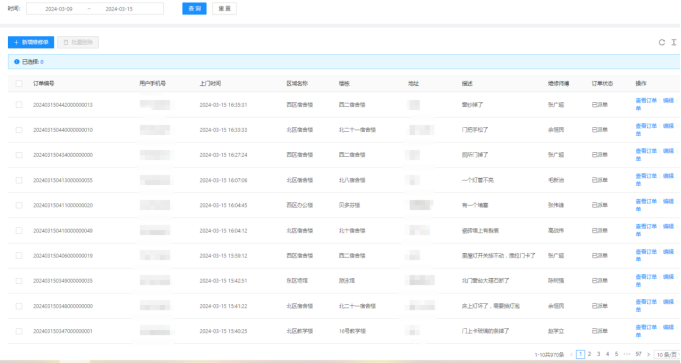The image size is (681, 363).
Task: Click order number 20240315041100000020
Action: pos(63,205)
